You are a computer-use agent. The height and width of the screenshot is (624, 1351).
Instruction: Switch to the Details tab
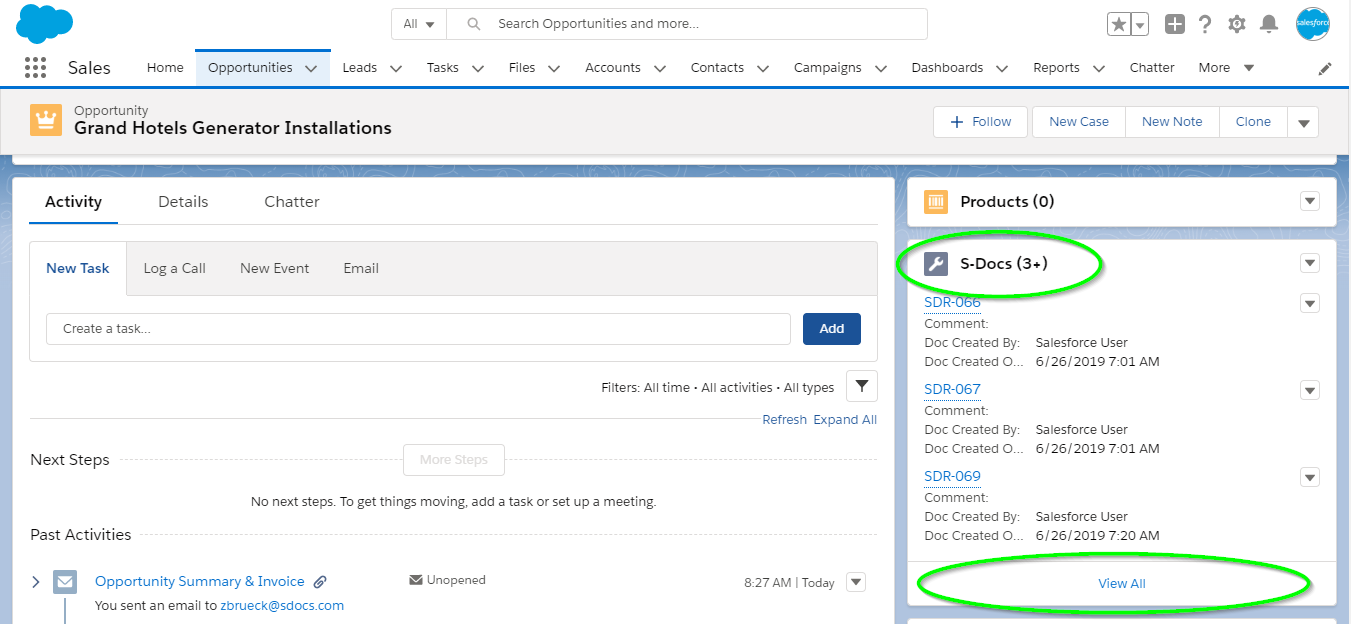pos(183,202)
